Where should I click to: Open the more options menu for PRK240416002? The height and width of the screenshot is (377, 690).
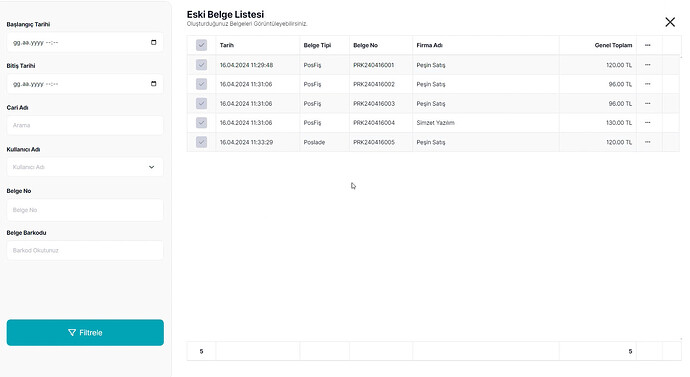[647, 84]
